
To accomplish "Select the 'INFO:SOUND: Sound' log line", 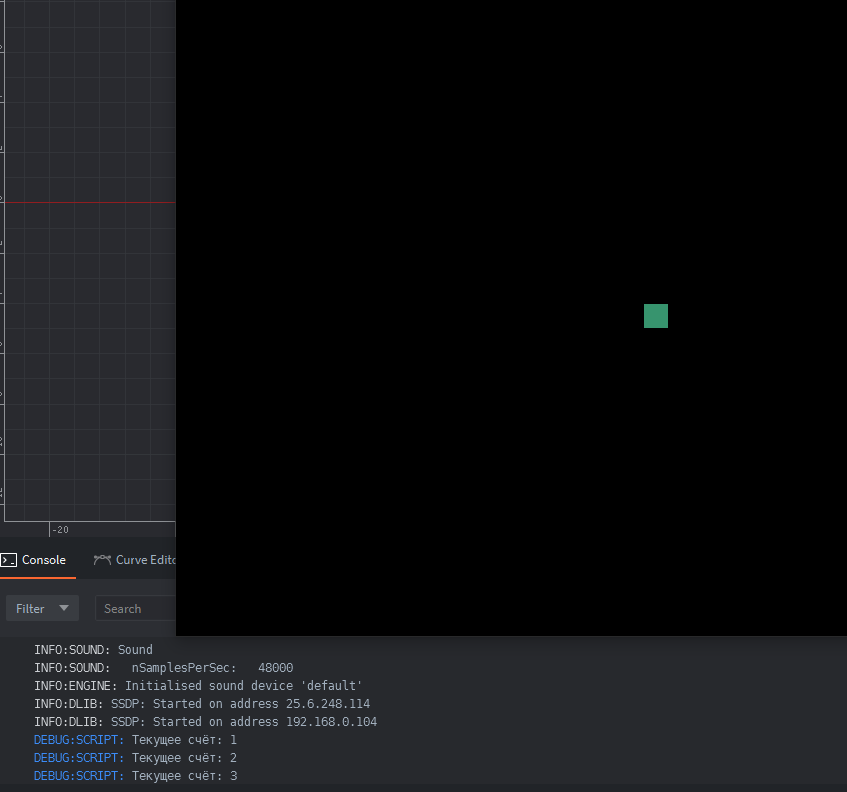I will (x=93, y=650).
